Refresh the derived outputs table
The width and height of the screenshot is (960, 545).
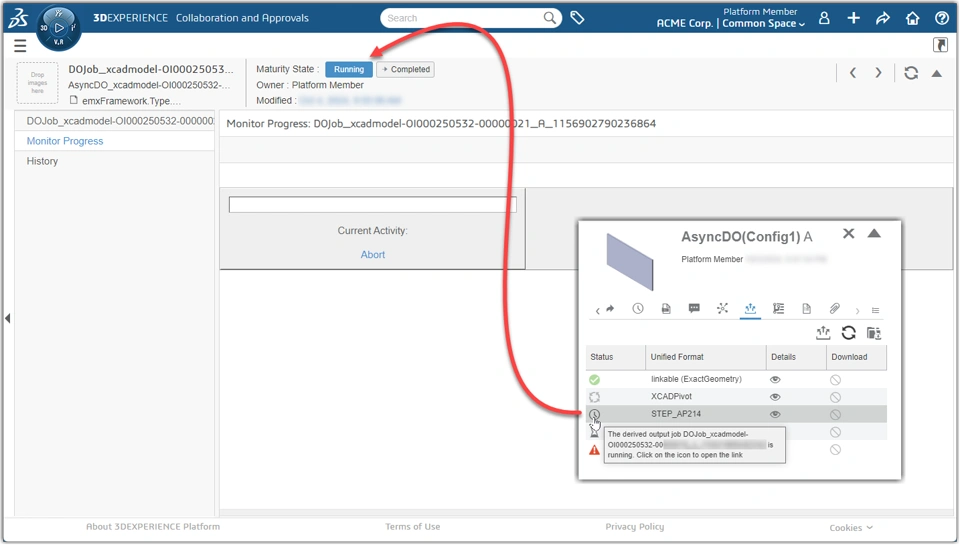pos(849,333)
